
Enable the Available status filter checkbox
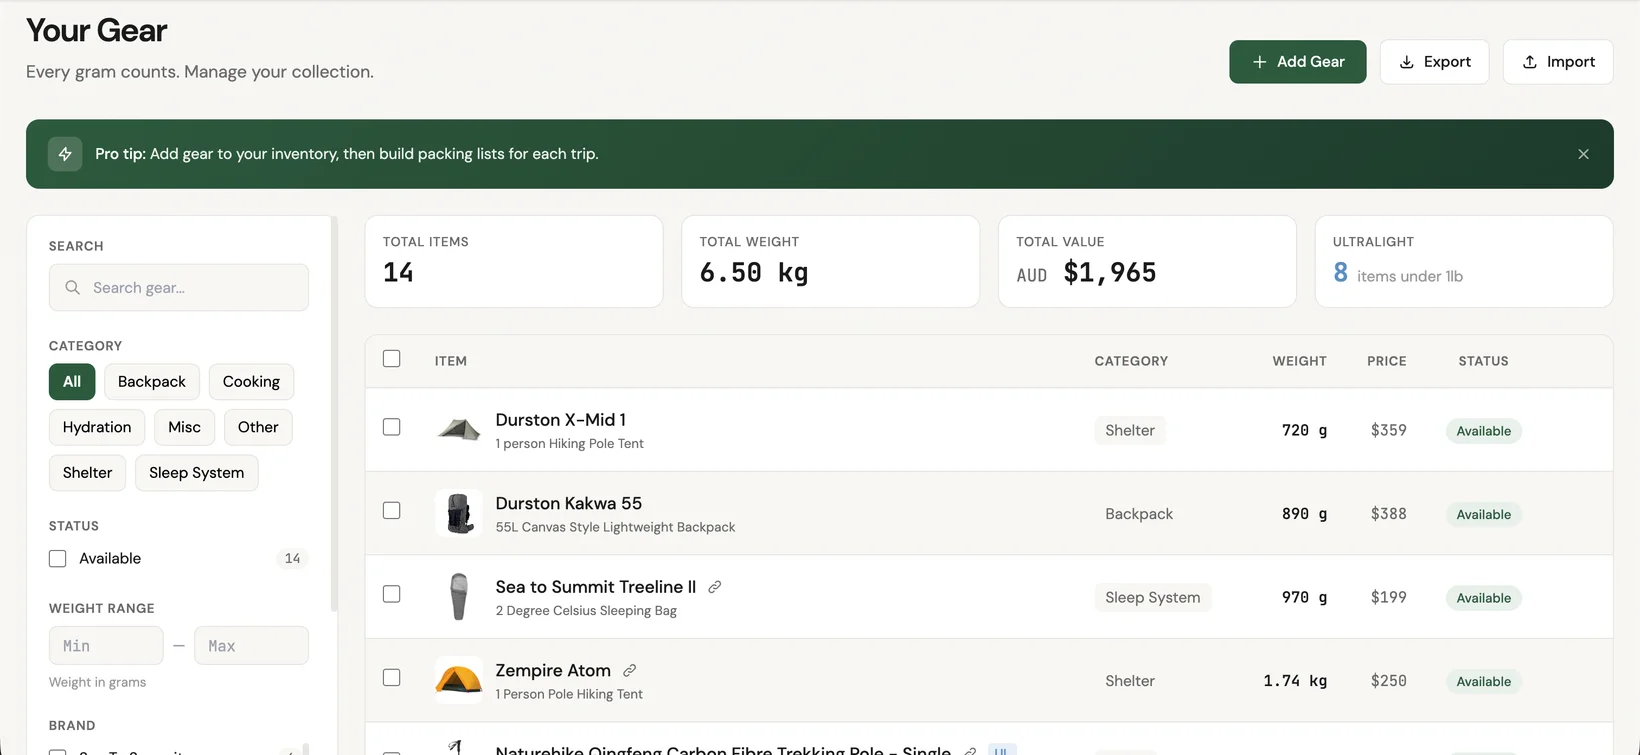click(x=58, y=559)
